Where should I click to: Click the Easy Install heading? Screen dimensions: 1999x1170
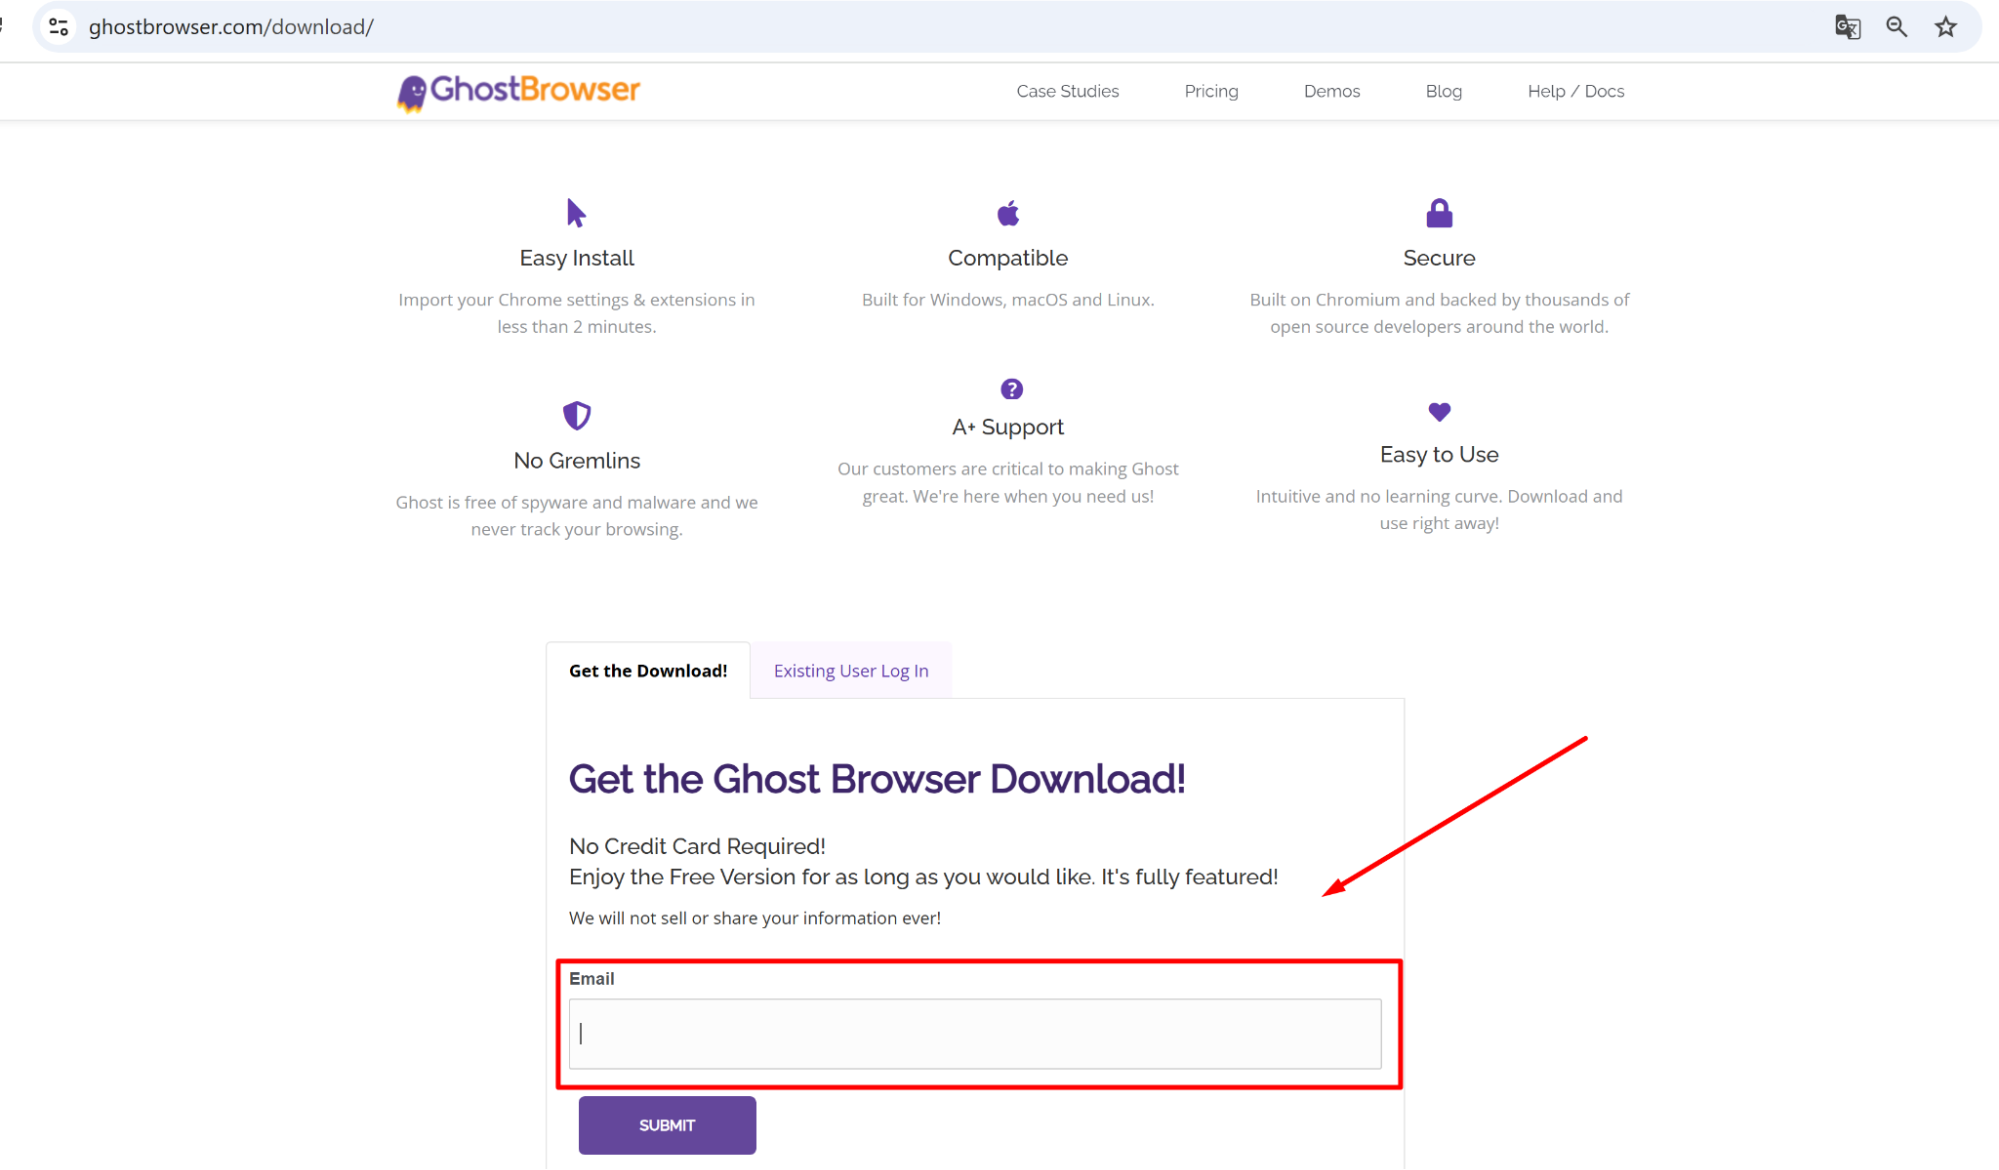click(x=577, y=258)
